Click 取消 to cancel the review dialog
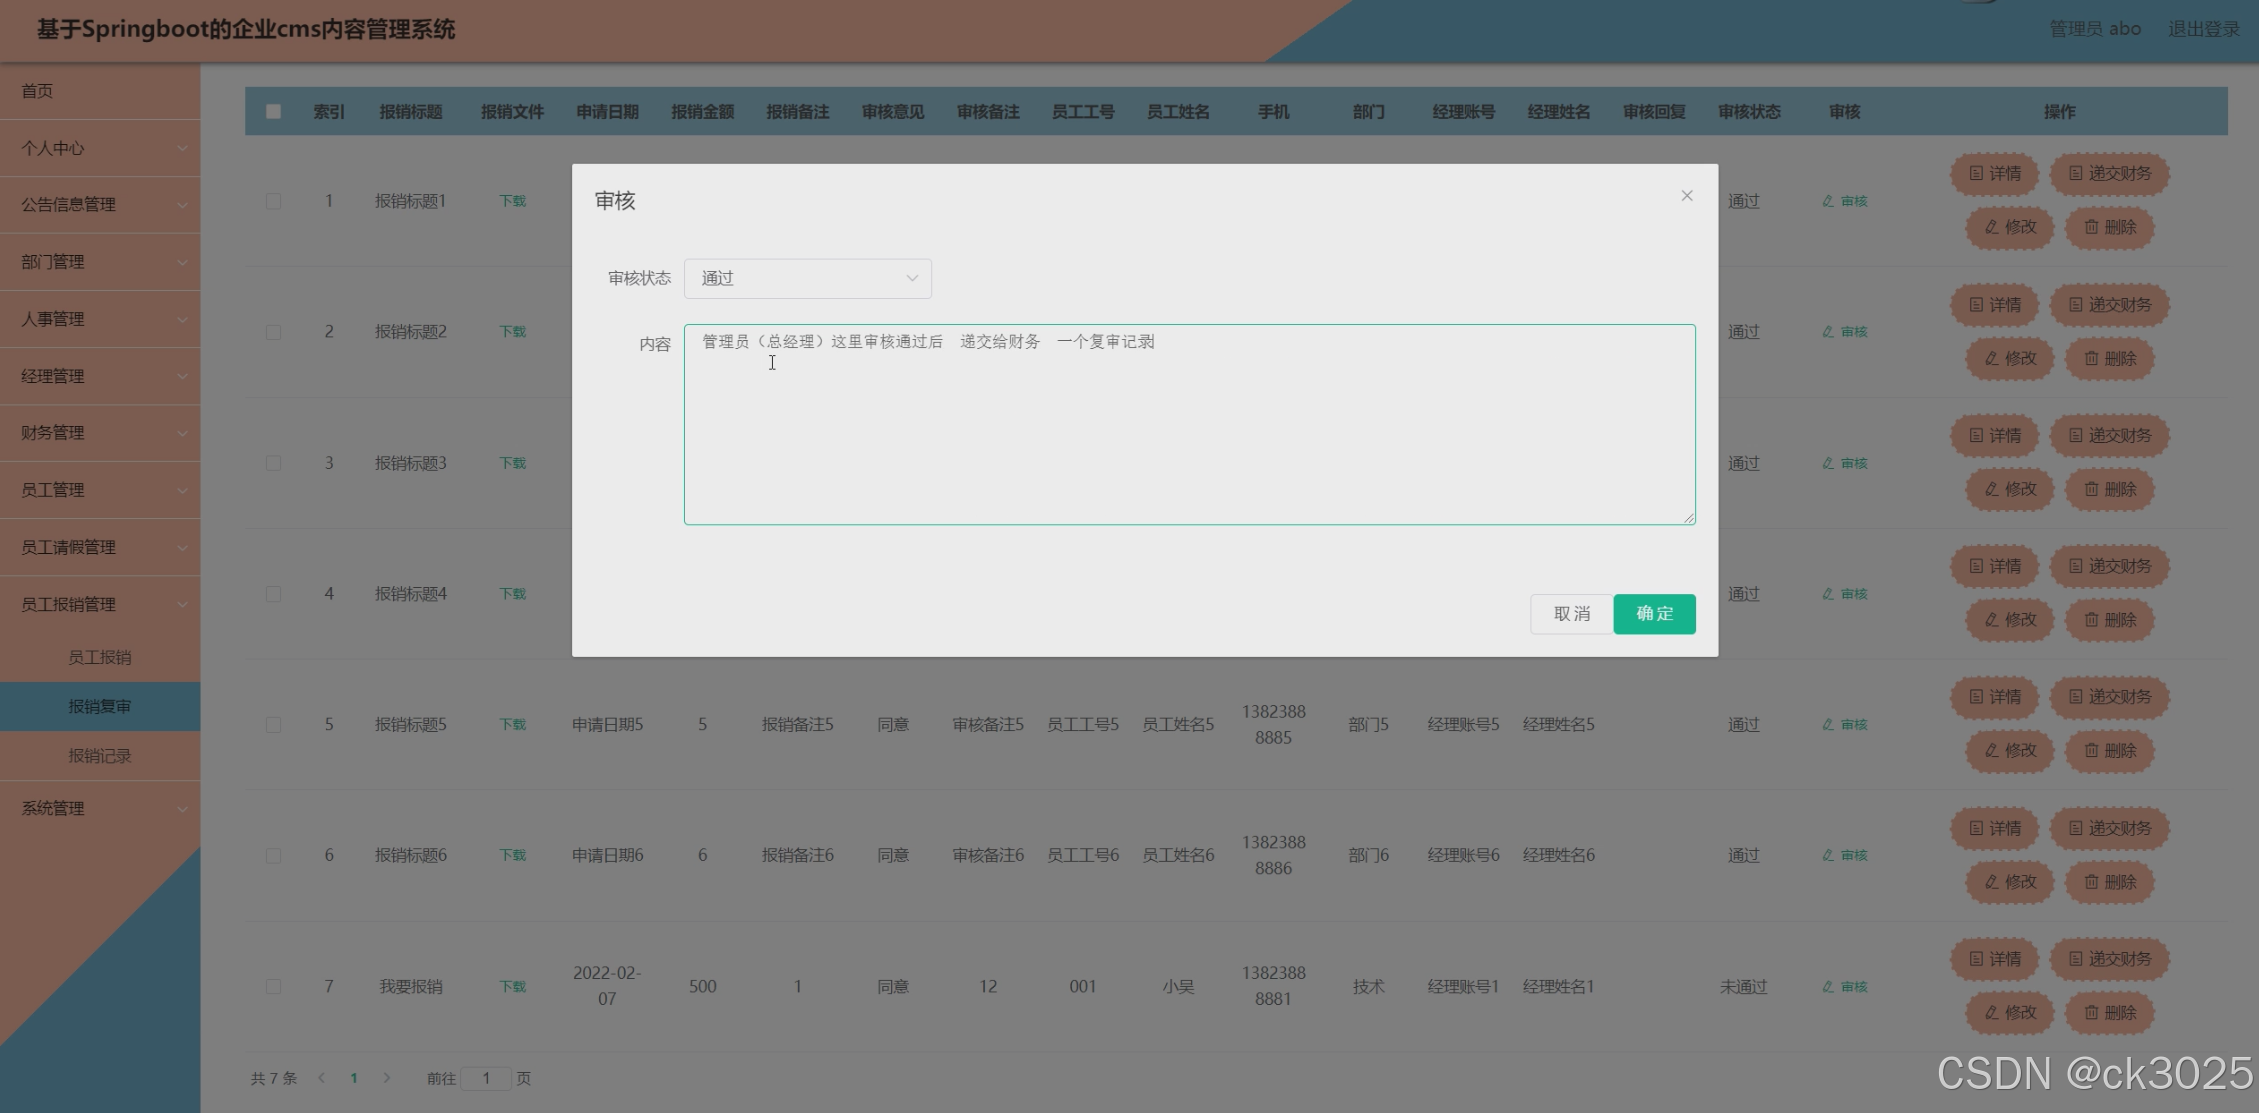 [x=1570, y=613]
